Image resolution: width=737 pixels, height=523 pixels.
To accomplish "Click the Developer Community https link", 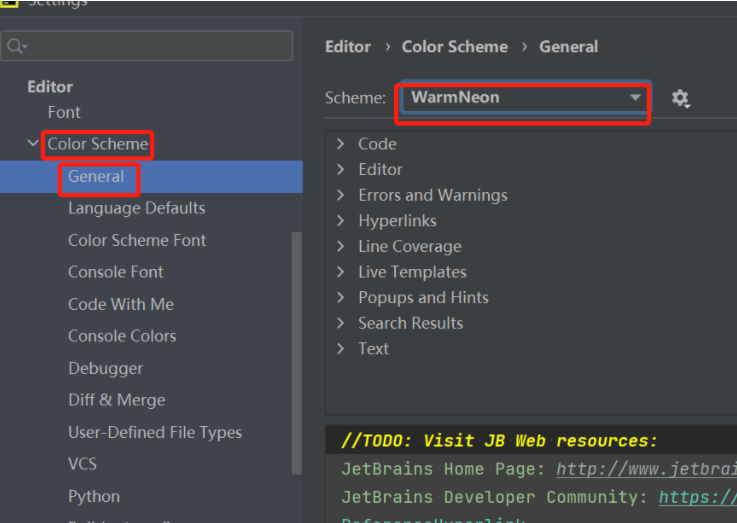I will coord(698,497).
